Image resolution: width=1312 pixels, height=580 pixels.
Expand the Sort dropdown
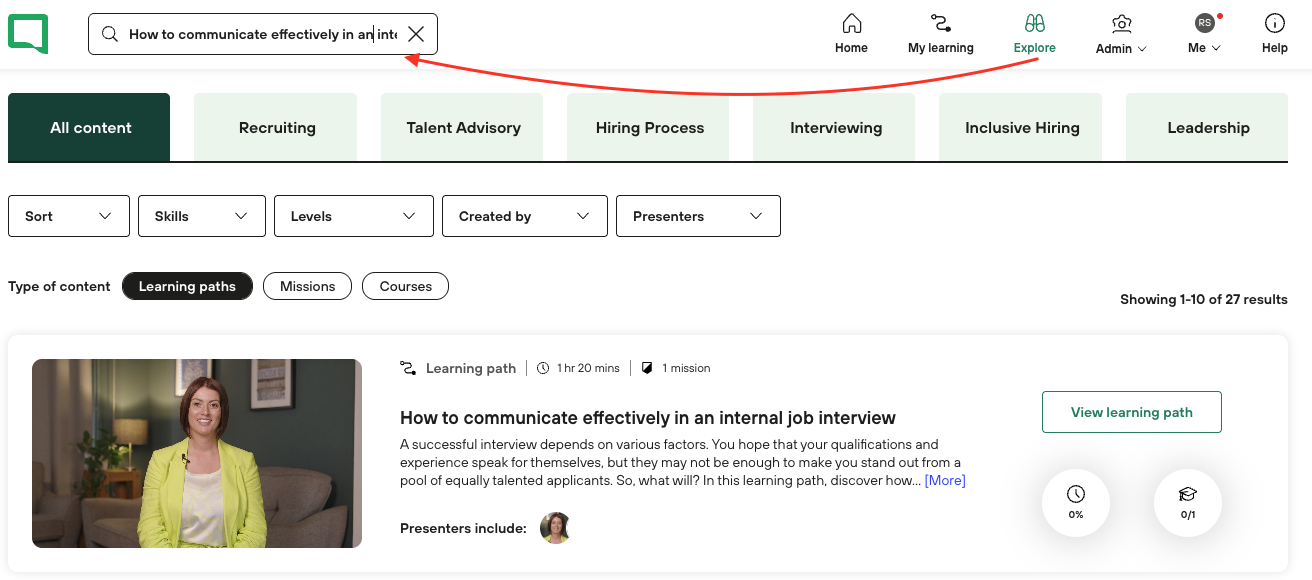point(69,216)
